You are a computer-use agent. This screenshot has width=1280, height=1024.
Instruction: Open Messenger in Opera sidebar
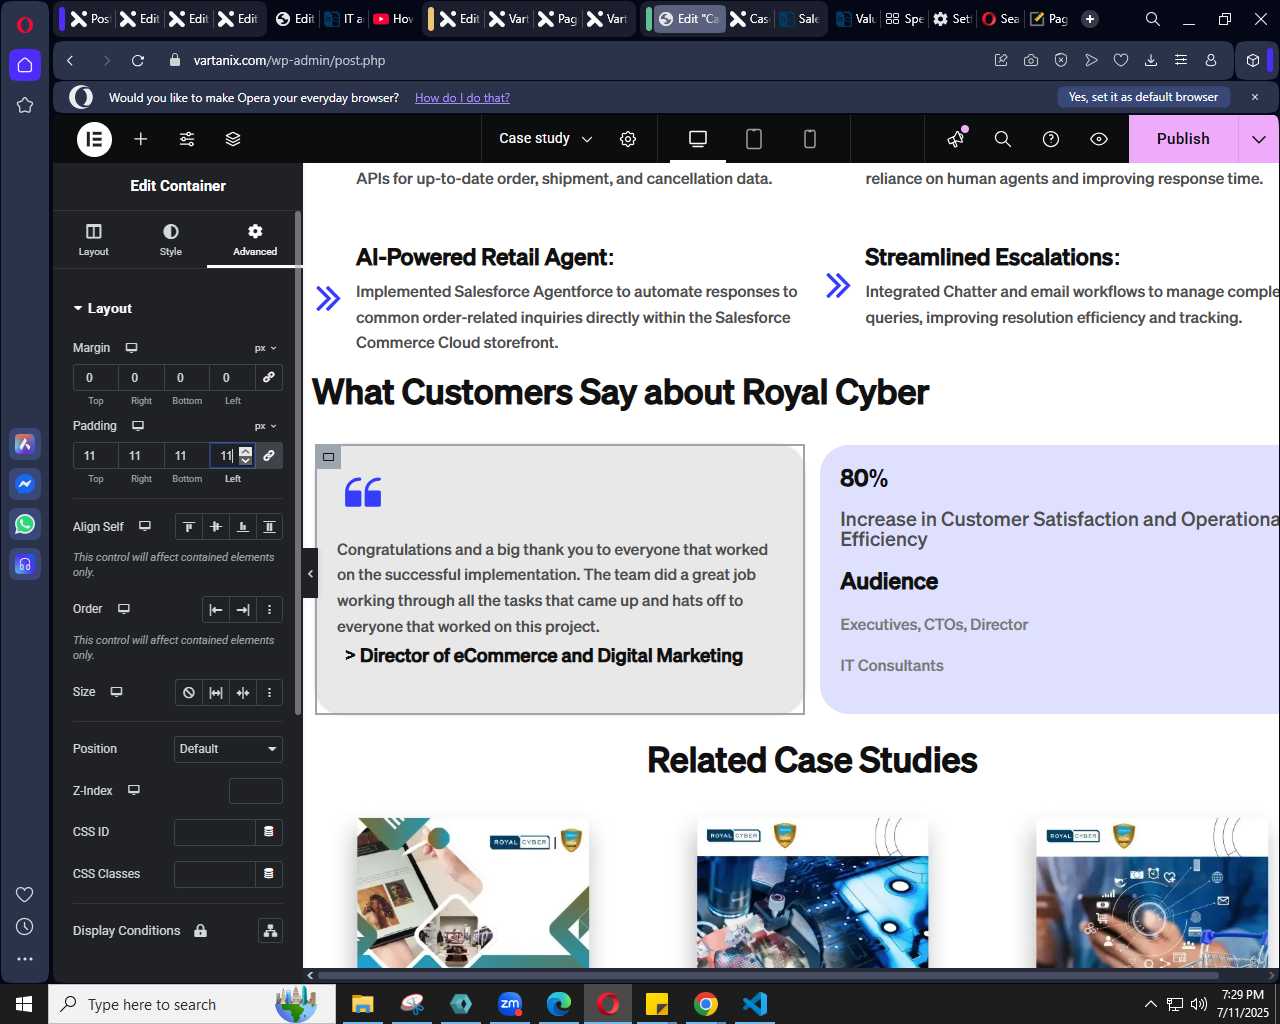(25, 484)
